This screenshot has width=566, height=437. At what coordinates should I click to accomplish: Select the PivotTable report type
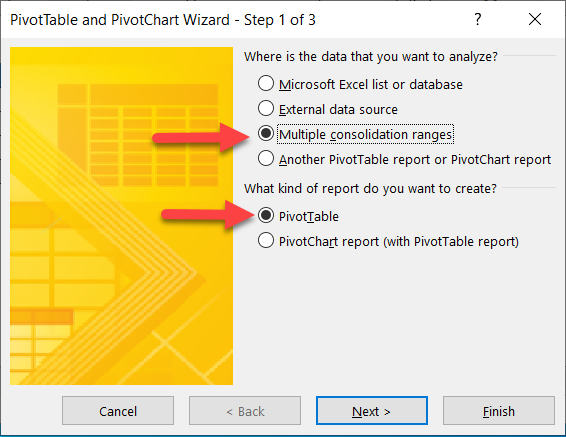point(266,215)
